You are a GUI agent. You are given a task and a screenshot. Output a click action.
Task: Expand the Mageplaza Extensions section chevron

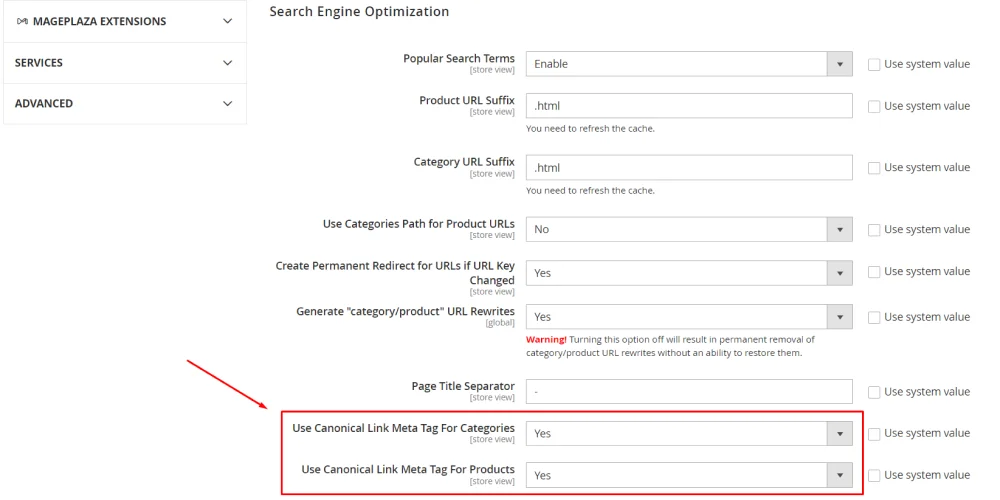coord(228,21)
